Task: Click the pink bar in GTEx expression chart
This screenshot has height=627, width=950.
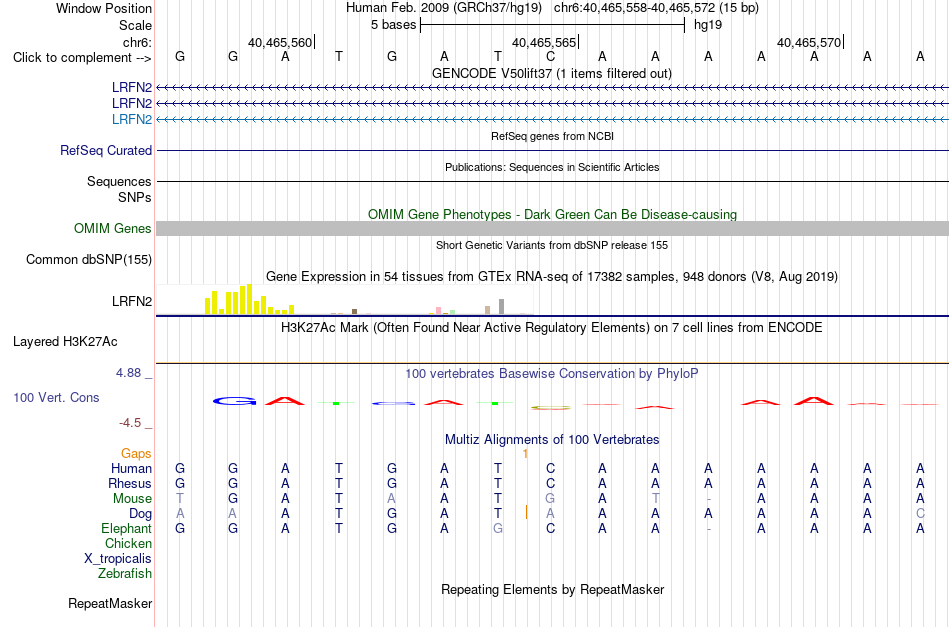Action: click(x=439, y=310)
